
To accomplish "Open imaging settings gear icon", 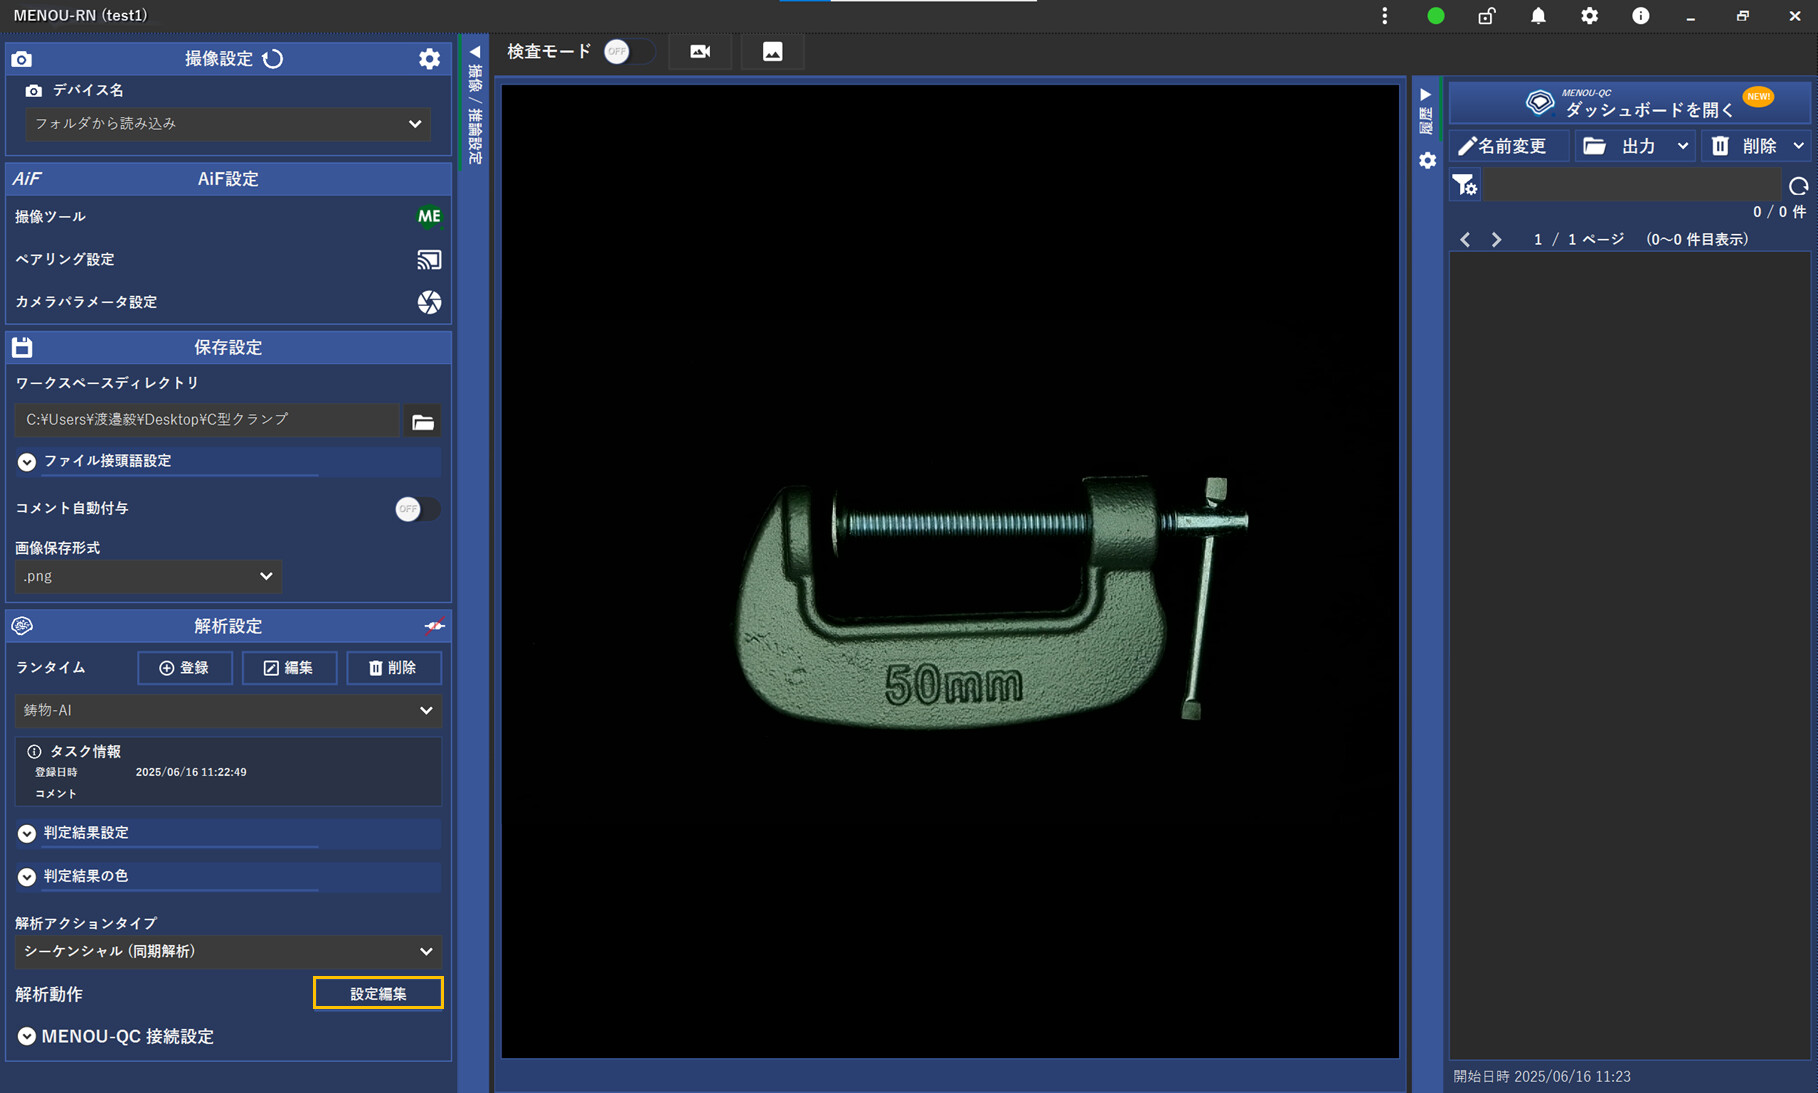I will pos(429,59).
